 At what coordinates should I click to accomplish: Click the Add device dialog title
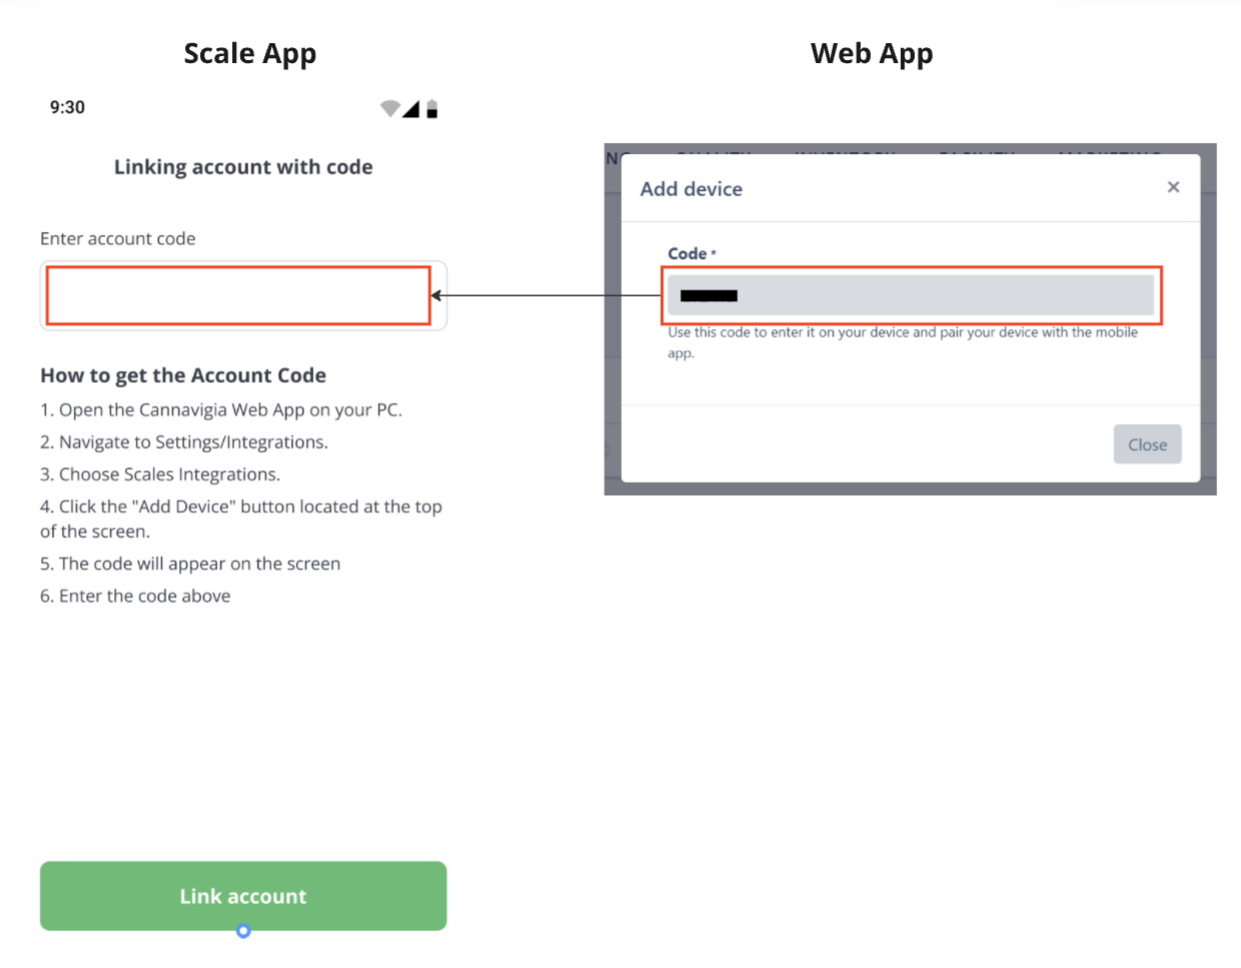coord(691,189)
